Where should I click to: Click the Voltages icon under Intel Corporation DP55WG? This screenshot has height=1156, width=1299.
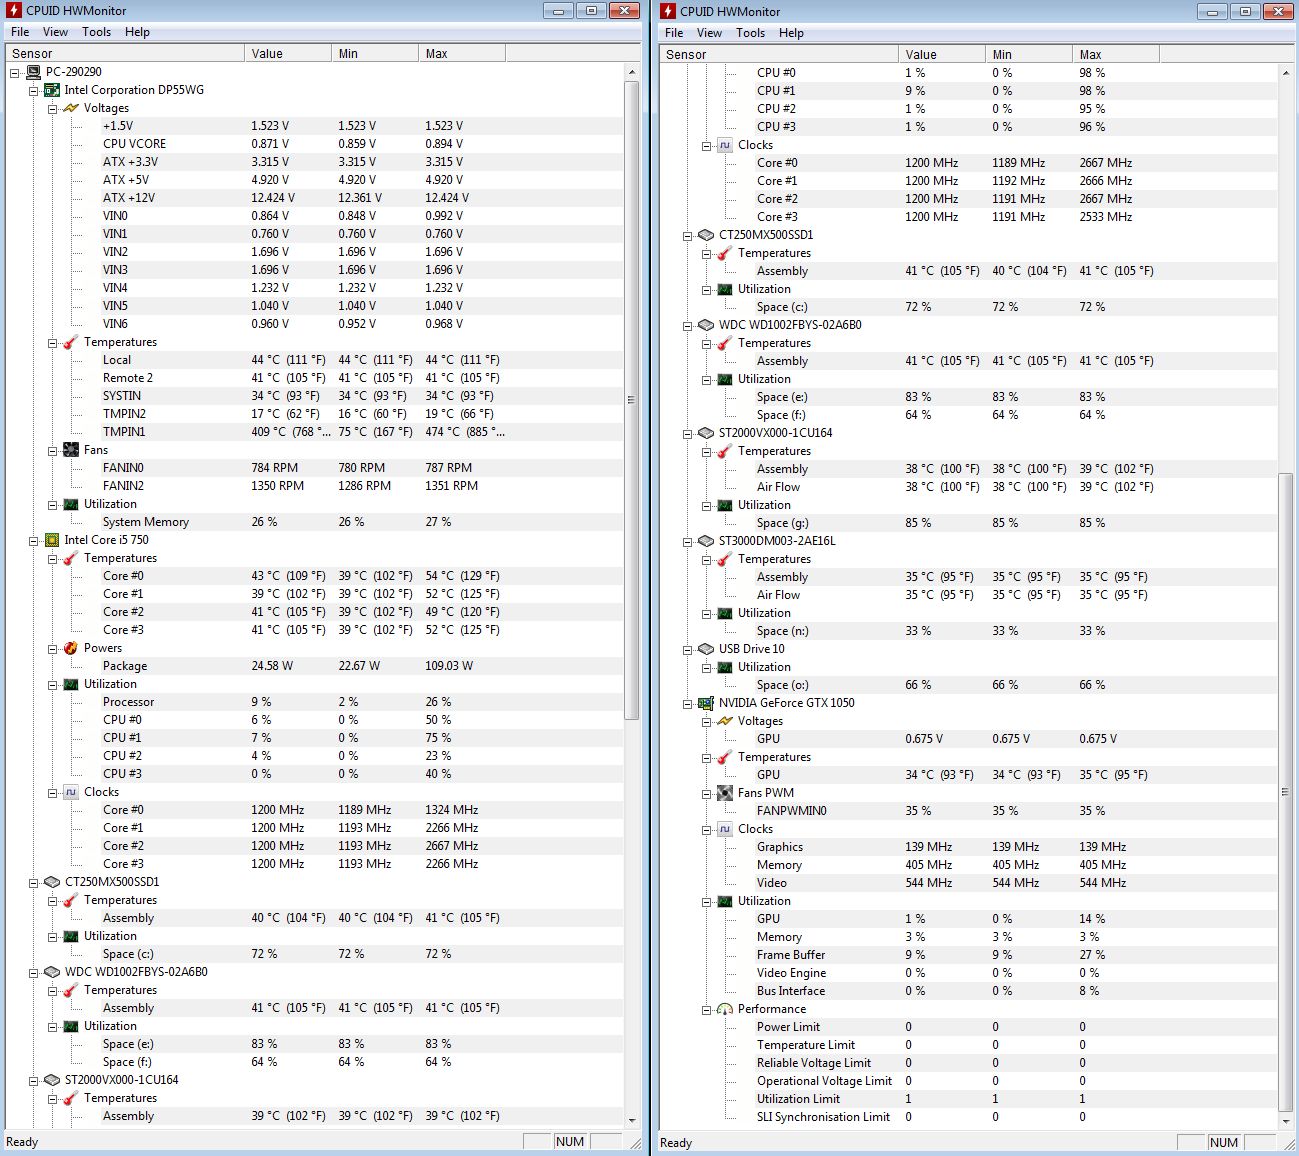71,108
